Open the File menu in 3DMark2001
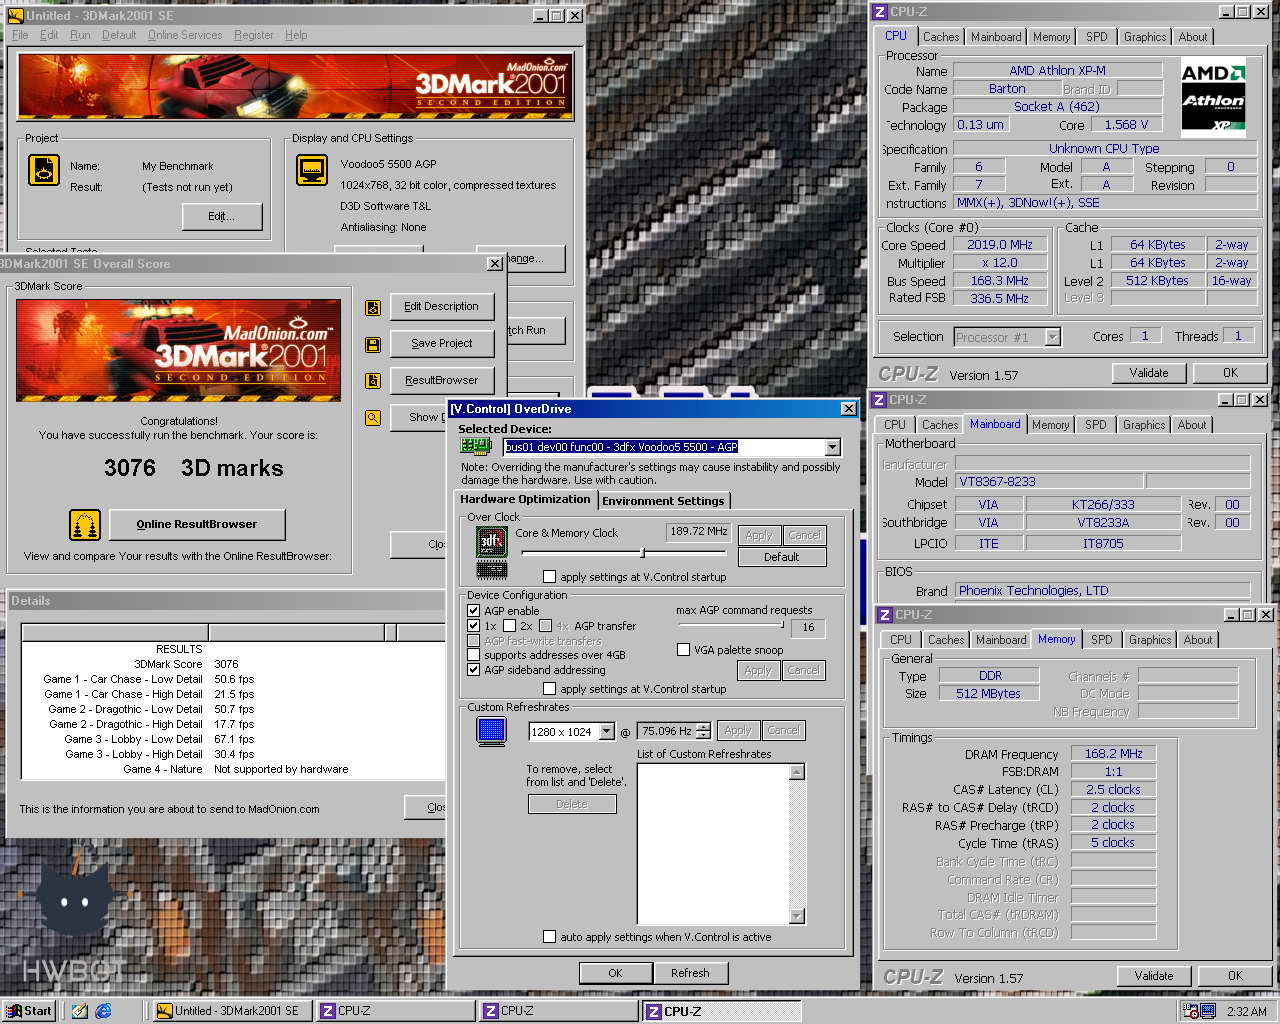1280x1024 pixels. click(20, 35)
